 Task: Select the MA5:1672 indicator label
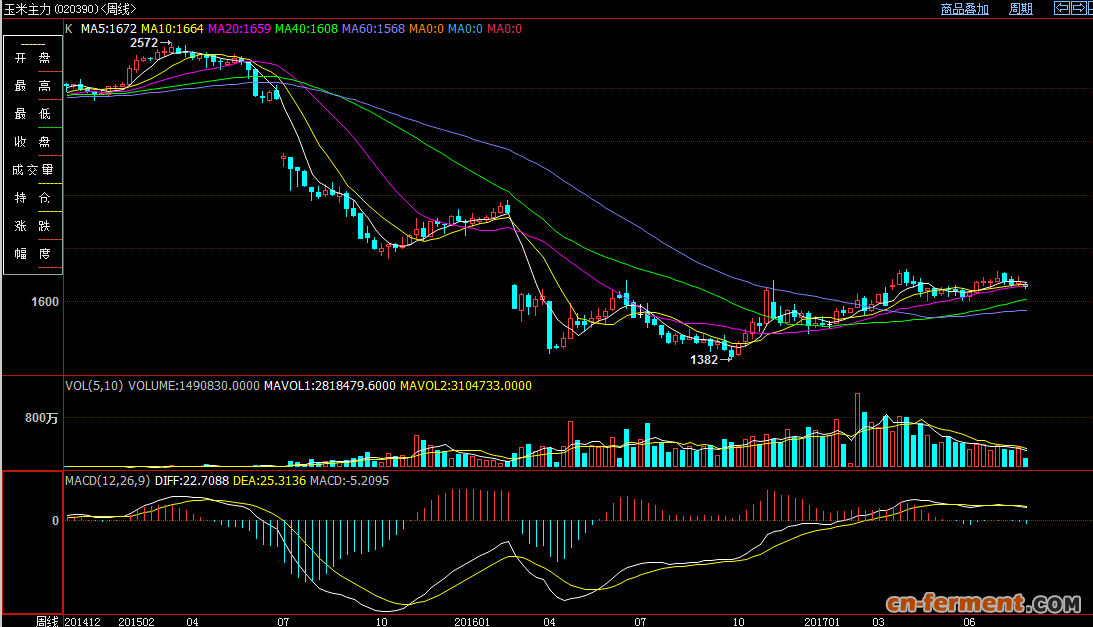click(x=108, y=29)
